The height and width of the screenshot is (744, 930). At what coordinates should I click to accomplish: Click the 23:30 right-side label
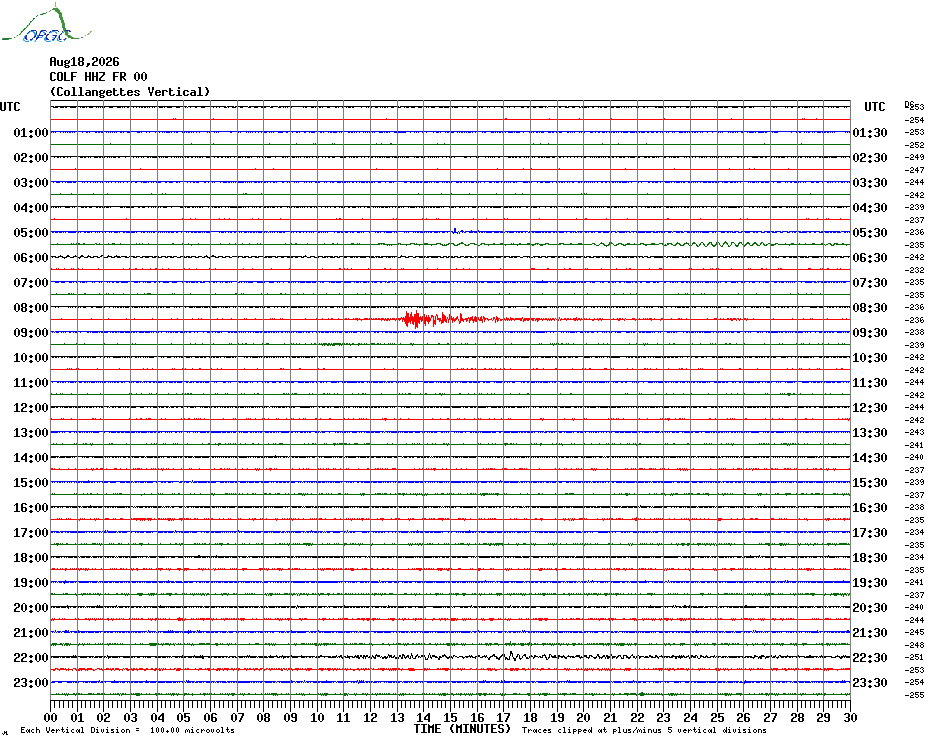pyautogui.click(x=870, y=682)
